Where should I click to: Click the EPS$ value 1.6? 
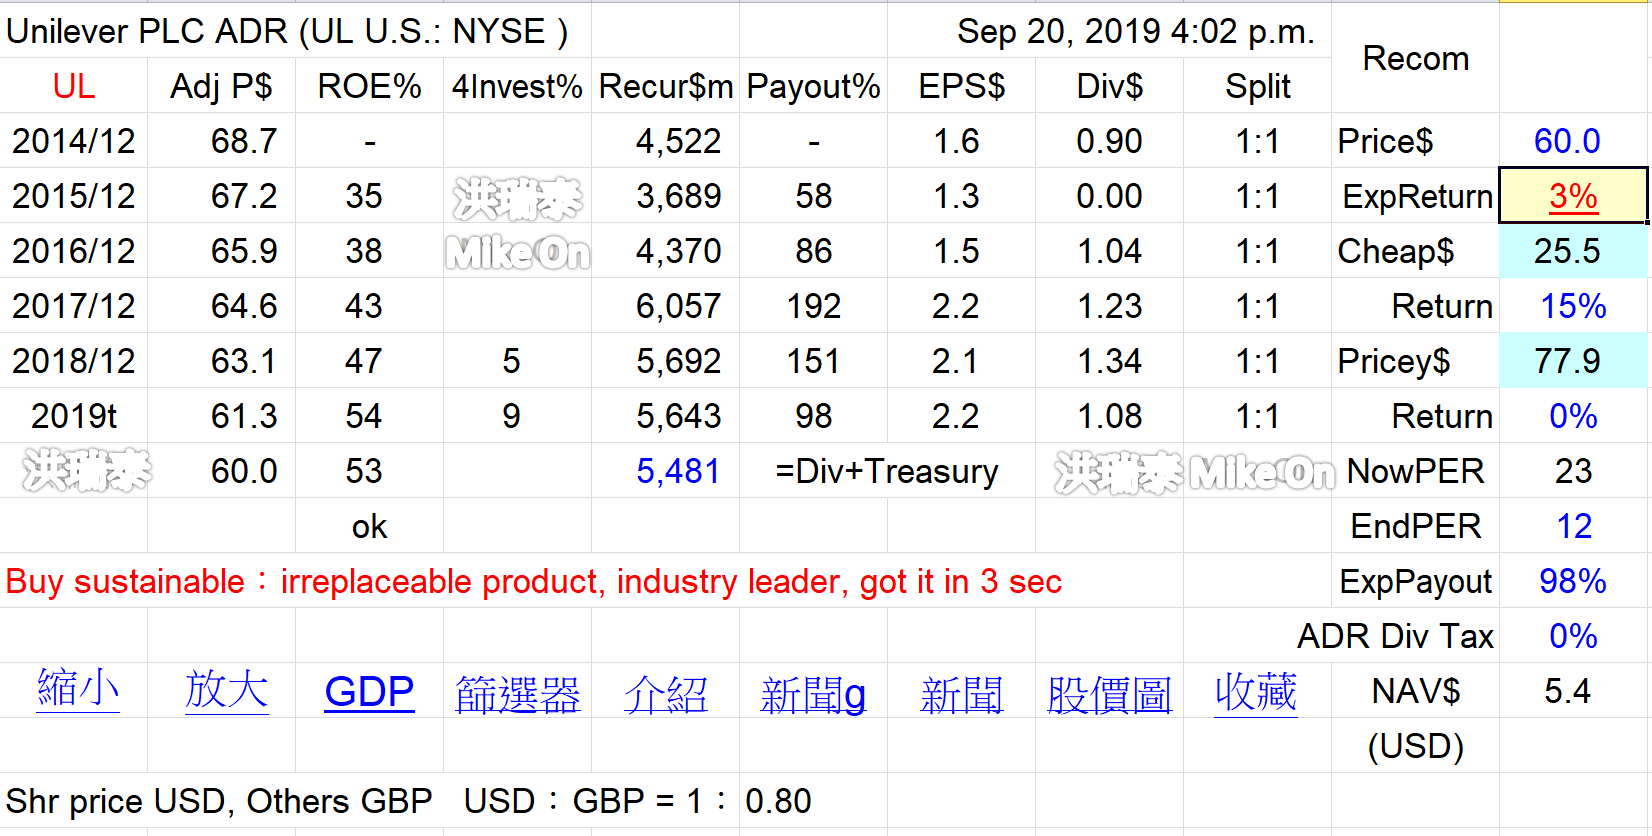tap(956, 141)
